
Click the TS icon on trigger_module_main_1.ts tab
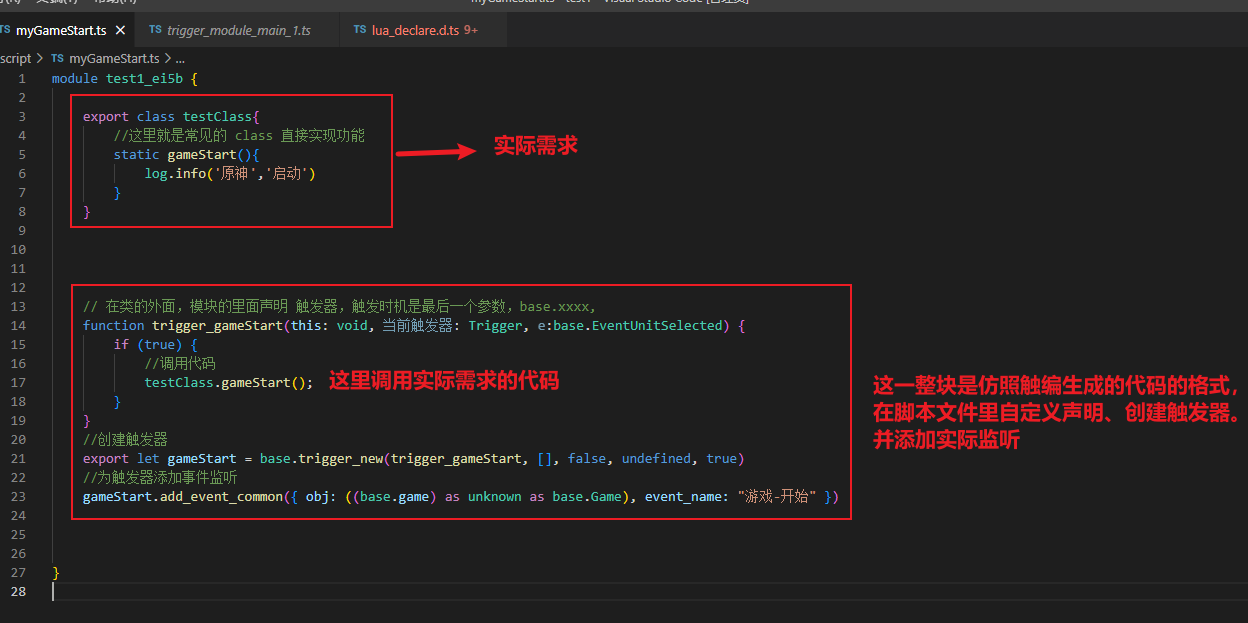pos(155,30)
